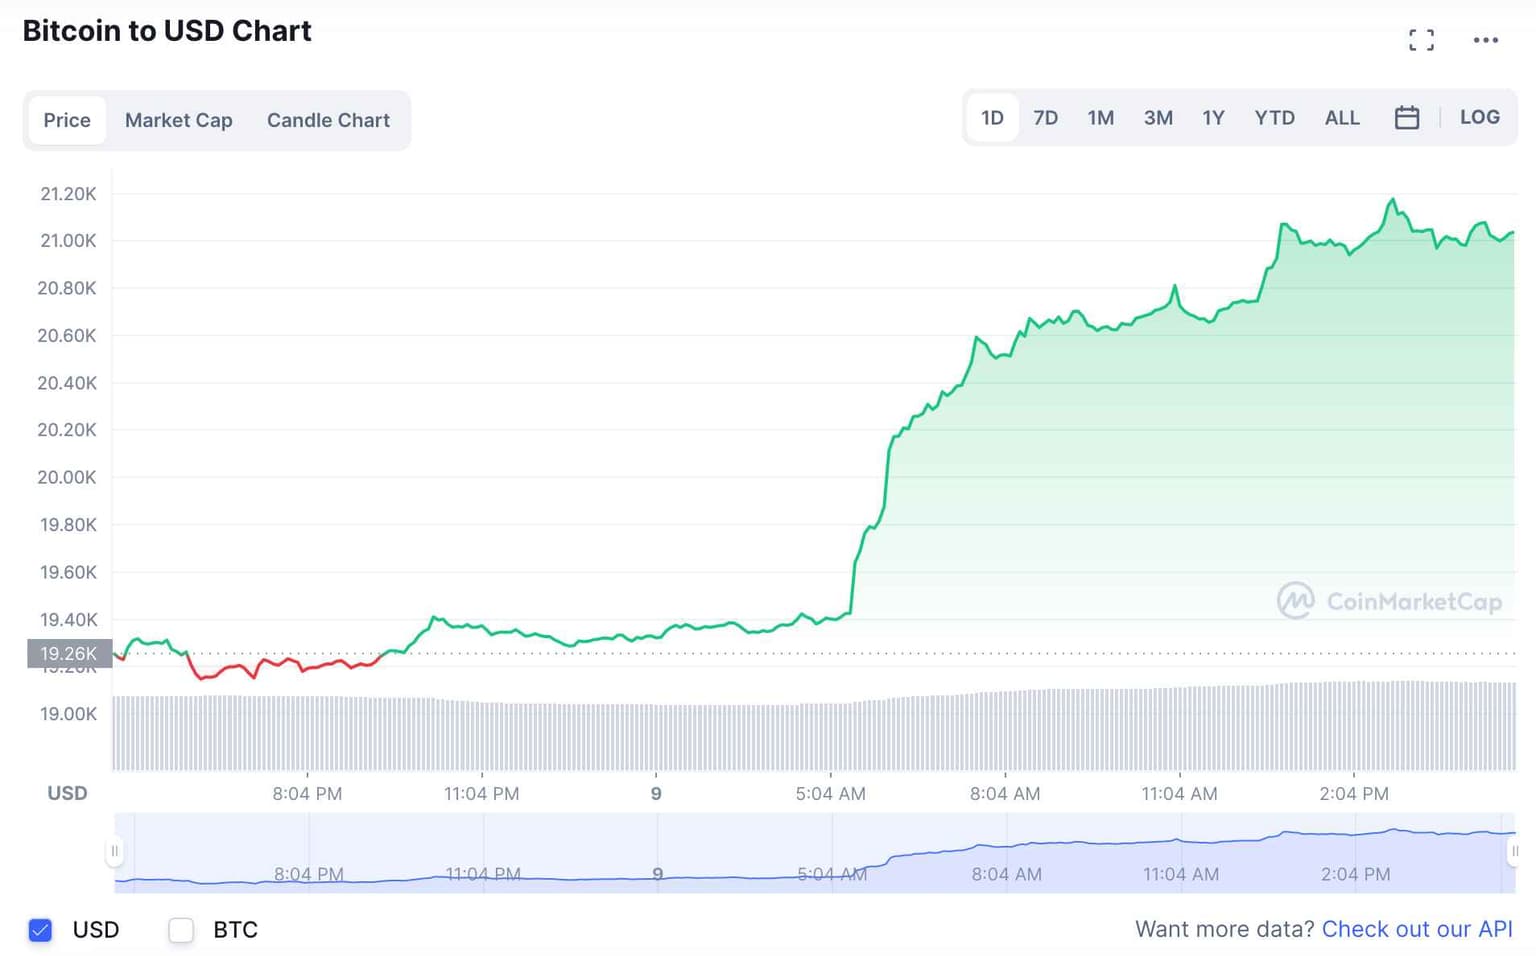Viewport: 1536px width, 956px height.
Task: Click the CoinMarketCap watermark logo
Action: (x=1390, y=601)
